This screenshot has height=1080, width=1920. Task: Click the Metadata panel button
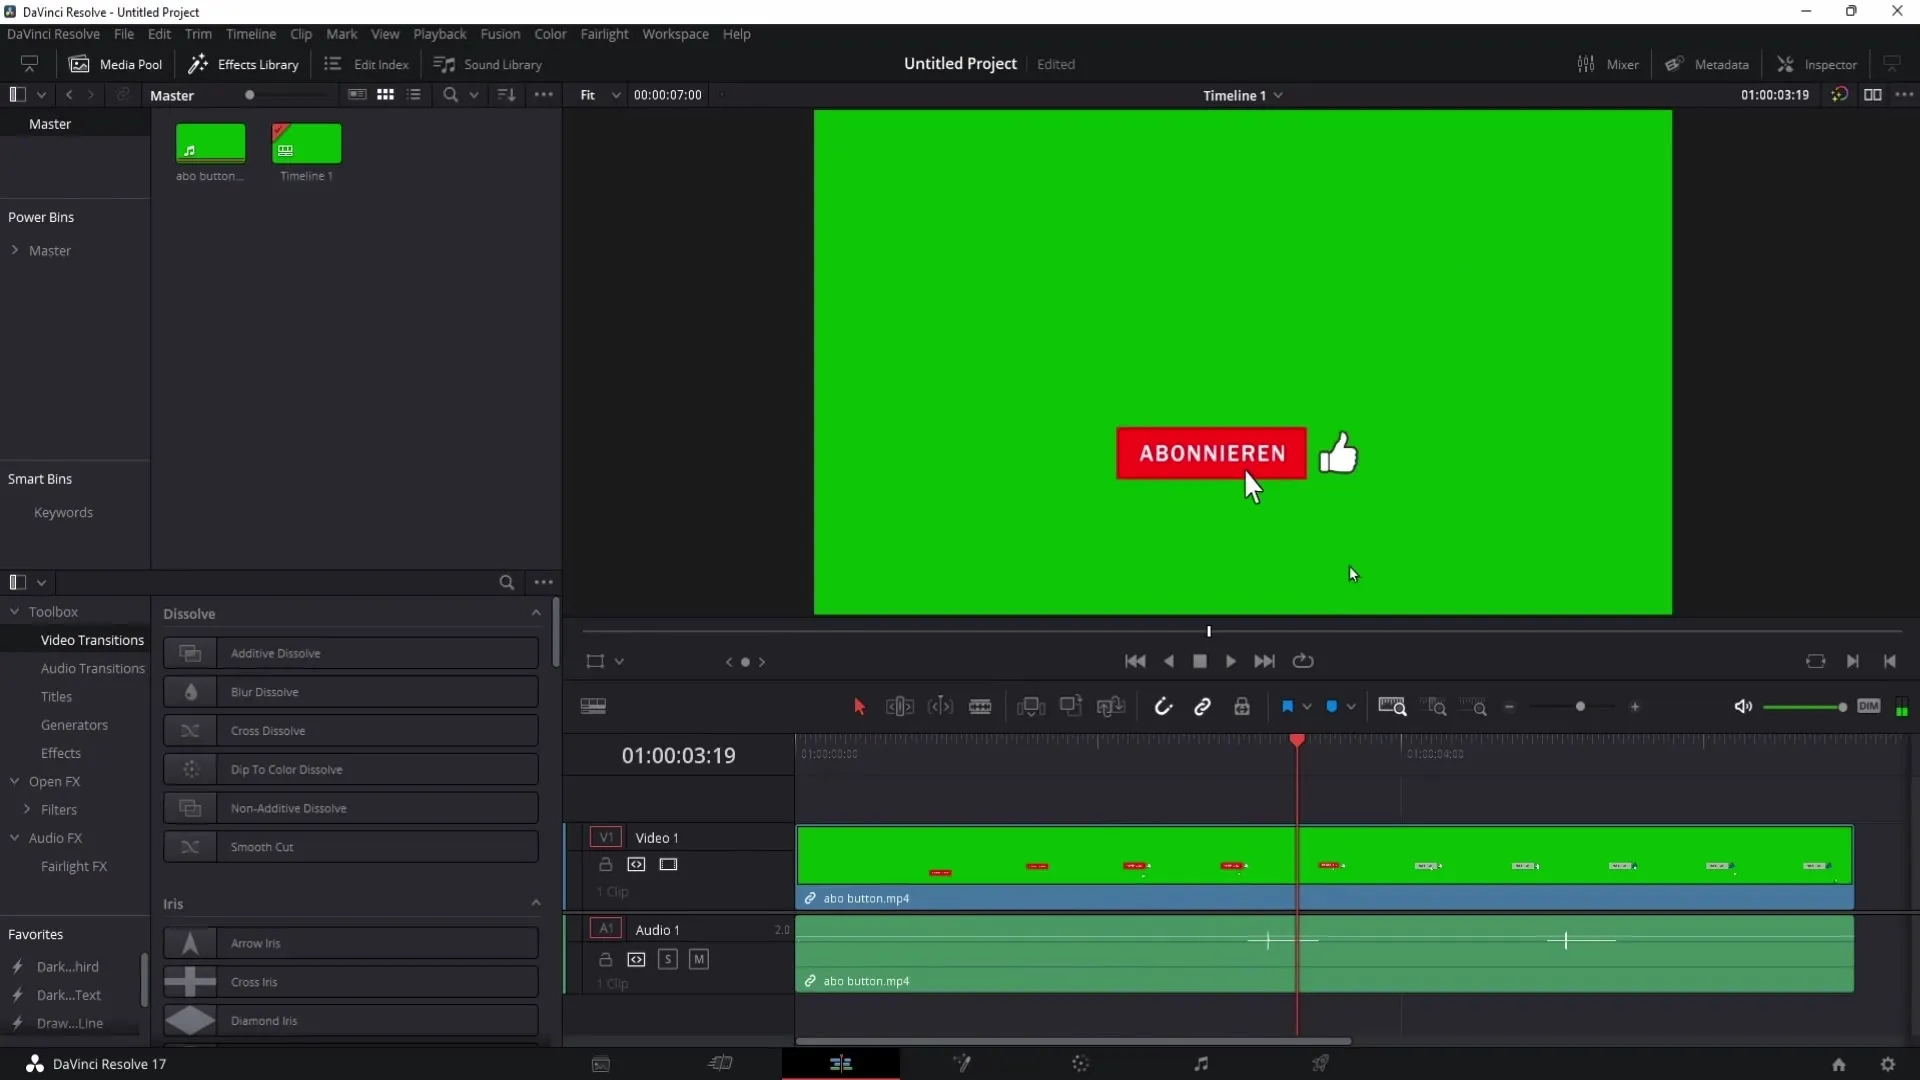pos(1710,63)
